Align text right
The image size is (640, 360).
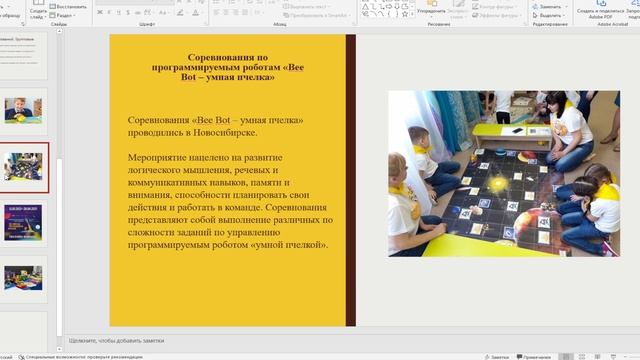tap(235, 13)
